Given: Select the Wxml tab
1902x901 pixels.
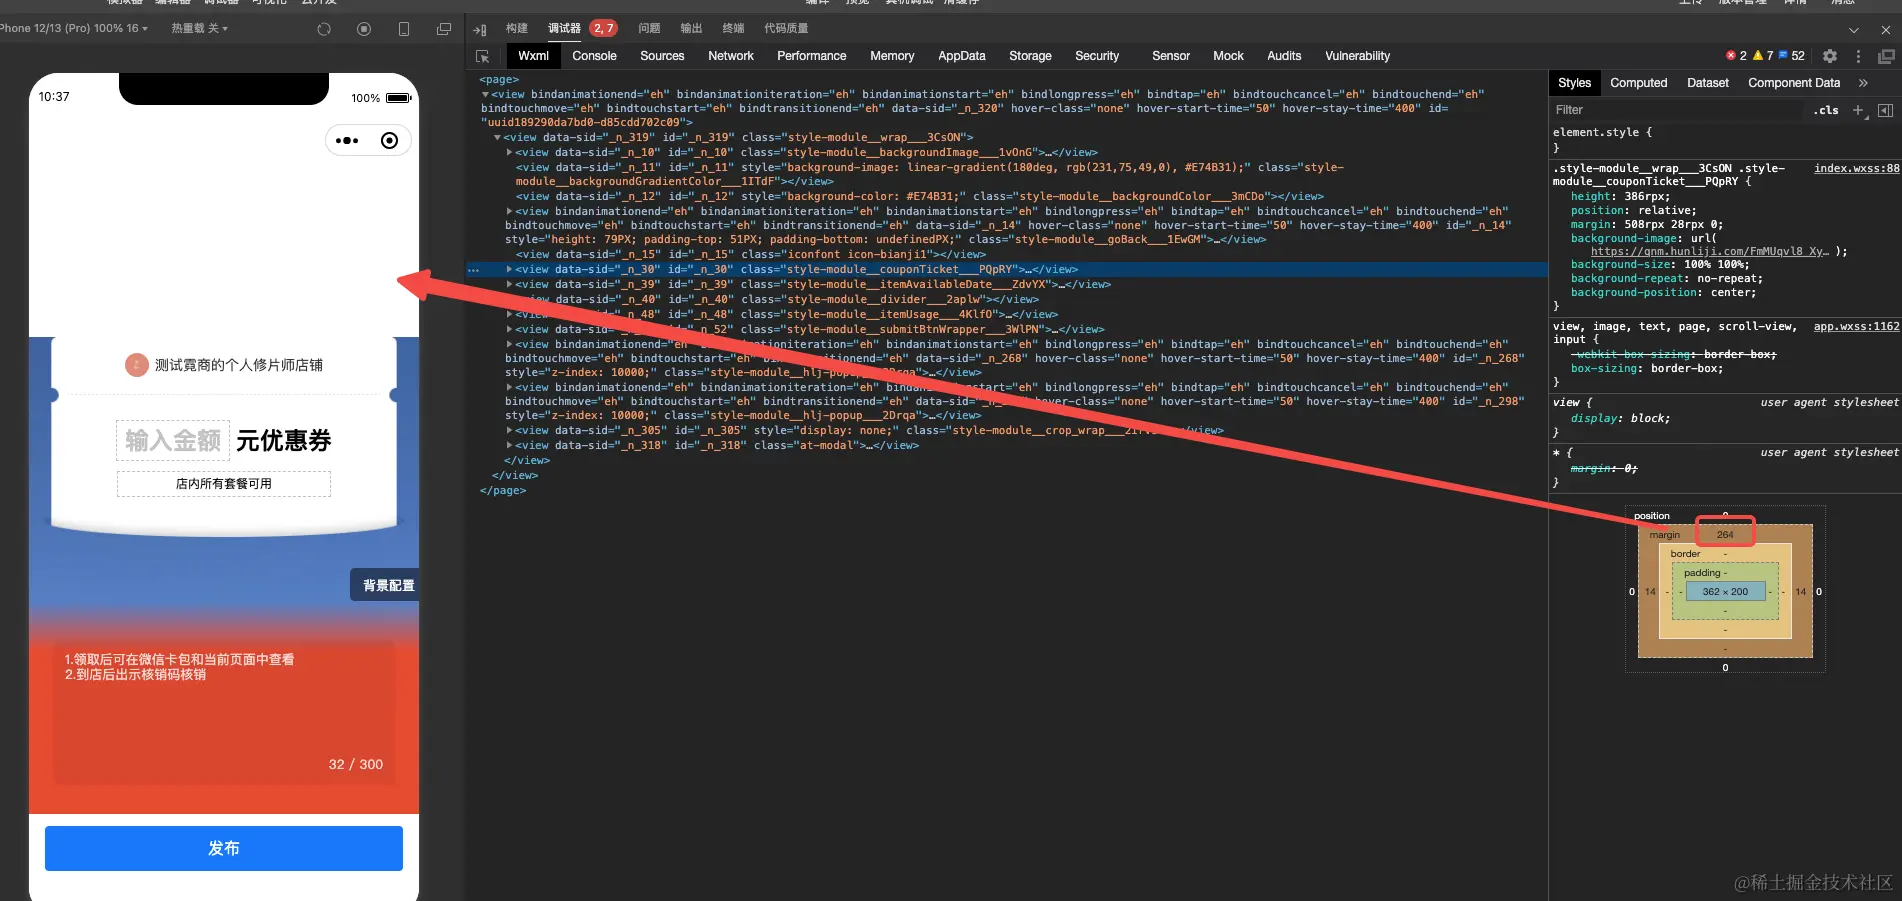Looking at the screenshot, I should [x=533, y=56].
